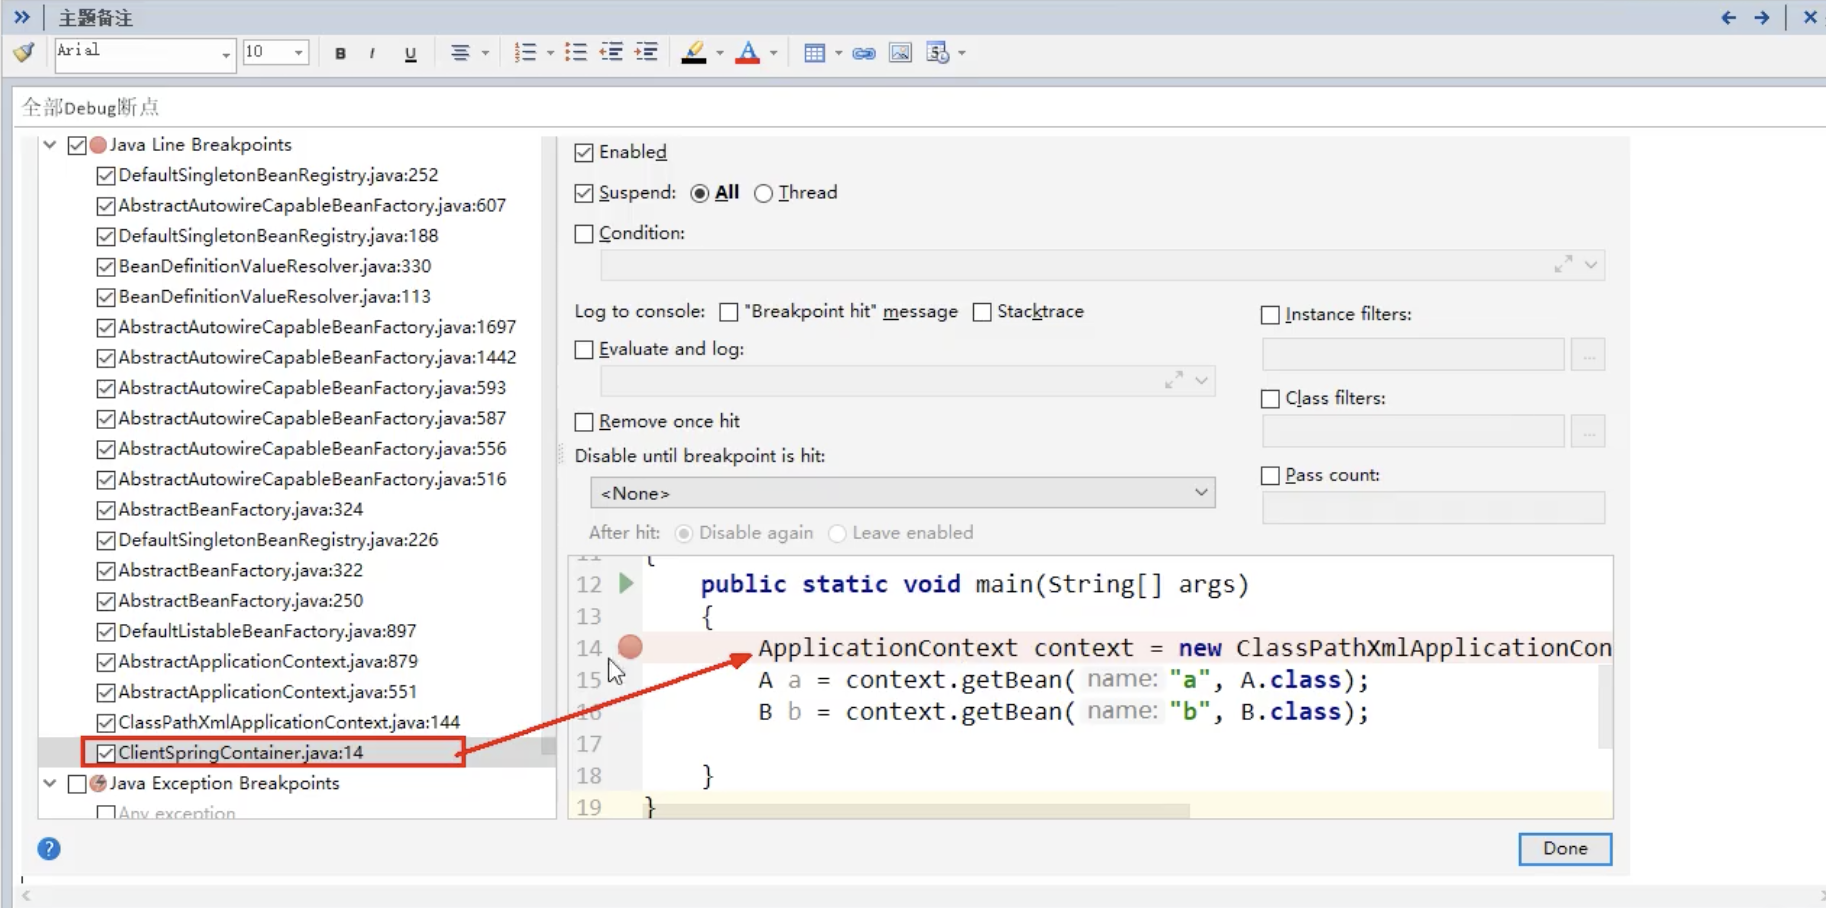The image size is (1826, 908).
Task: Enable Pass count checkbox
Action: 1270,476
